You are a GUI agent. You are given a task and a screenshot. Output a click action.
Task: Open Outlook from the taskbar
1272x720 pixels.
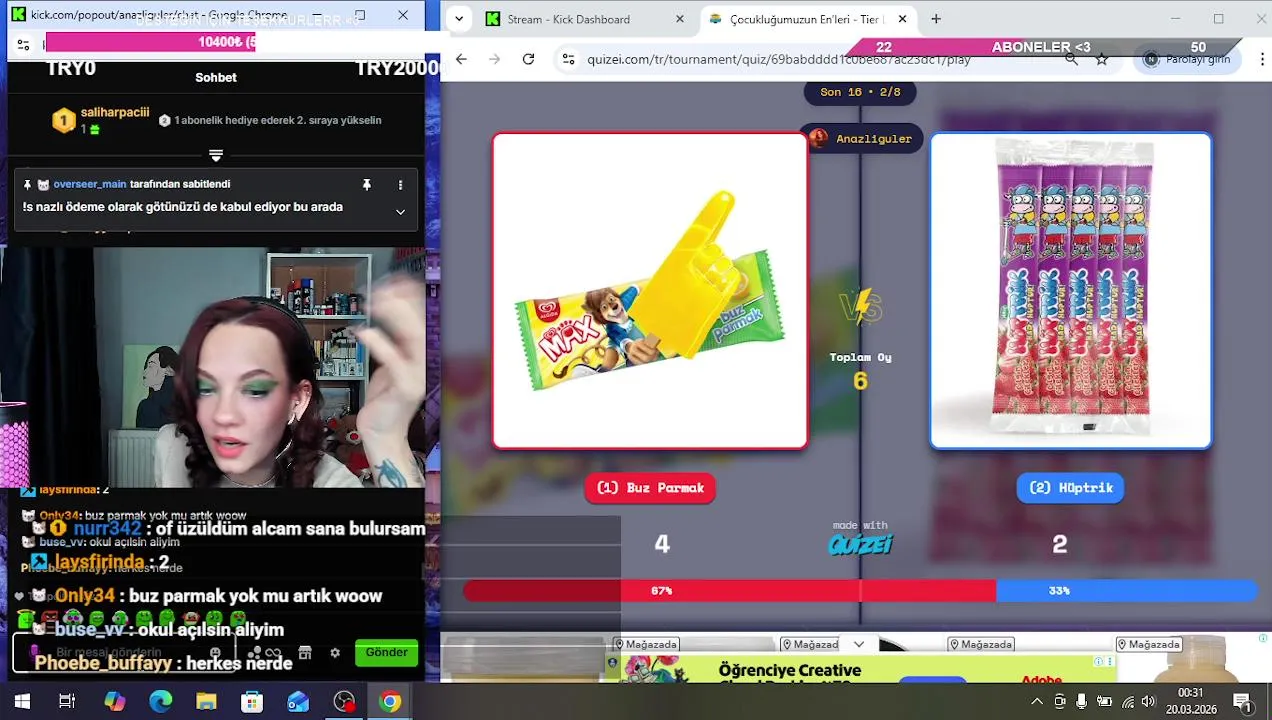298,702
